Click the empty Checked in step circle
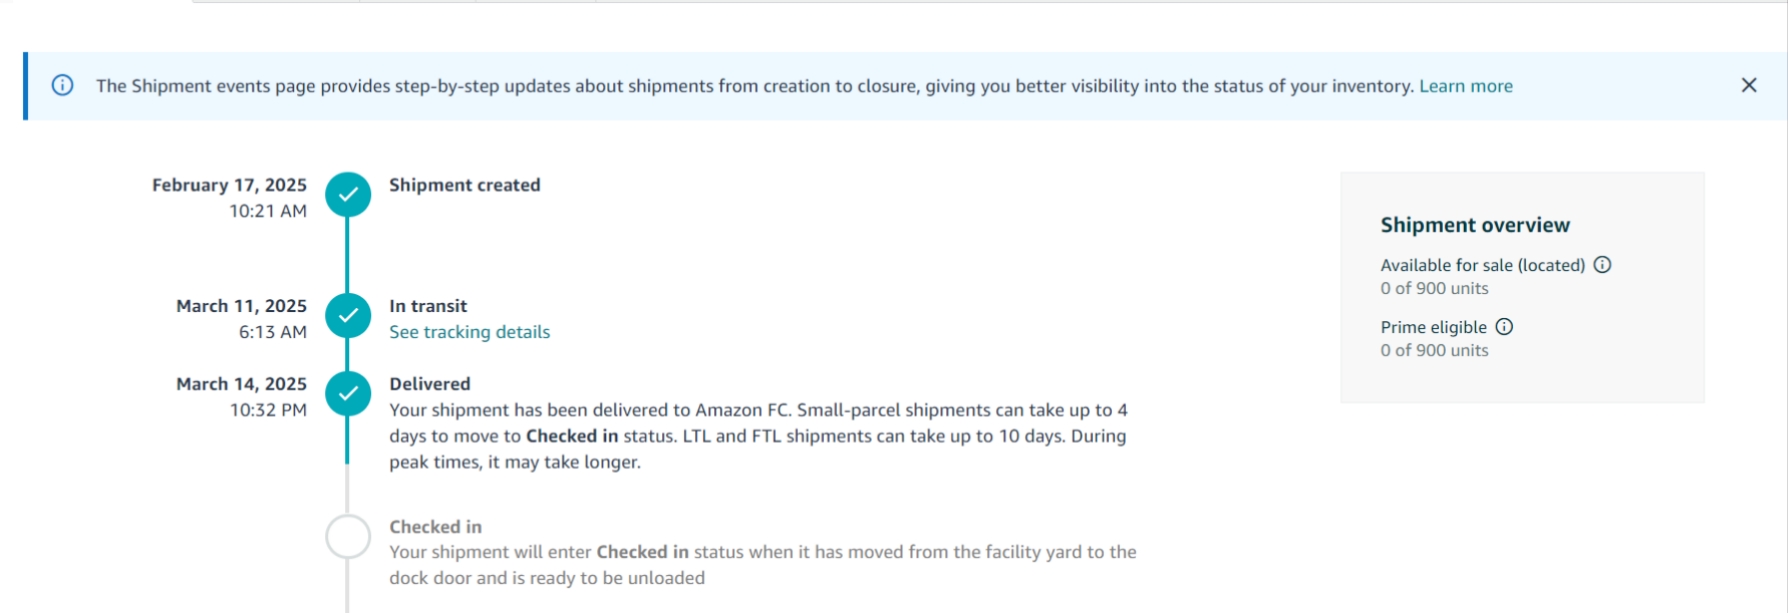 [348, 537]
